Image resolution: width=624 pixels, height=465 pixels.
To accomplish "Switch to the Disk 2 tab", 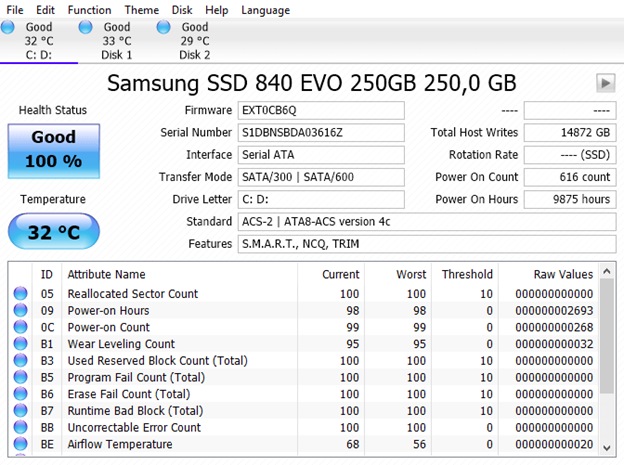I will [x=195, y=41].
